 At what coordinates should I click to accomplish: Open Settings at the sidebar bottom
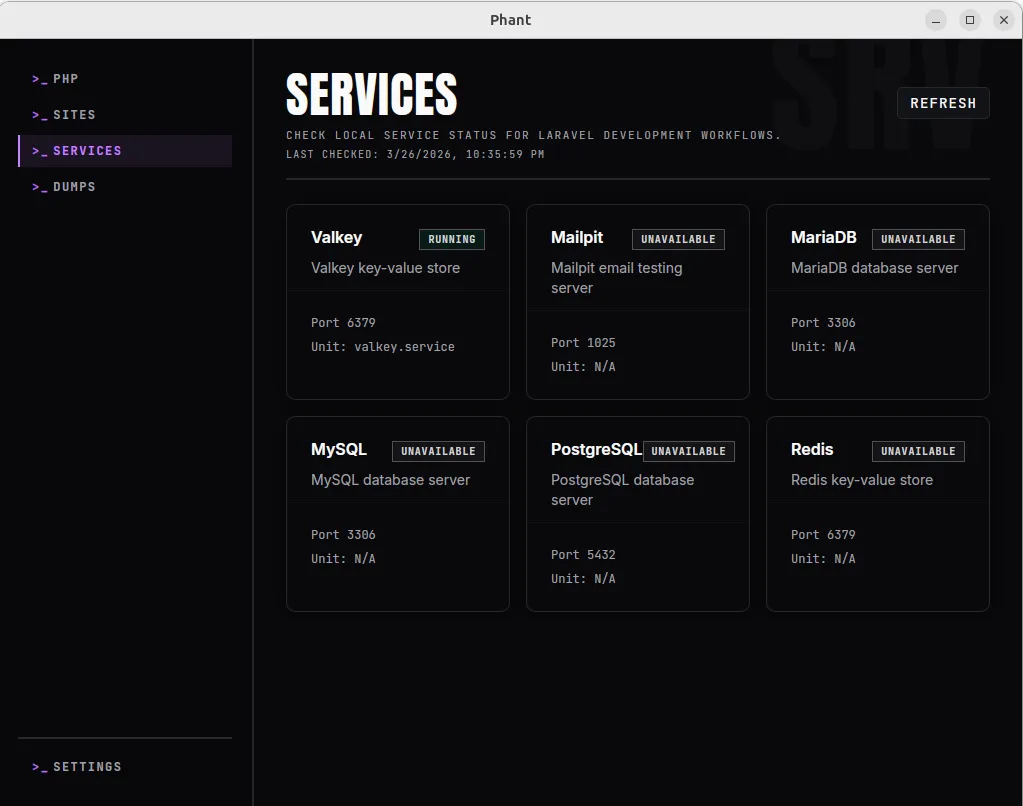pyautogui.click(x=125, y=767)
